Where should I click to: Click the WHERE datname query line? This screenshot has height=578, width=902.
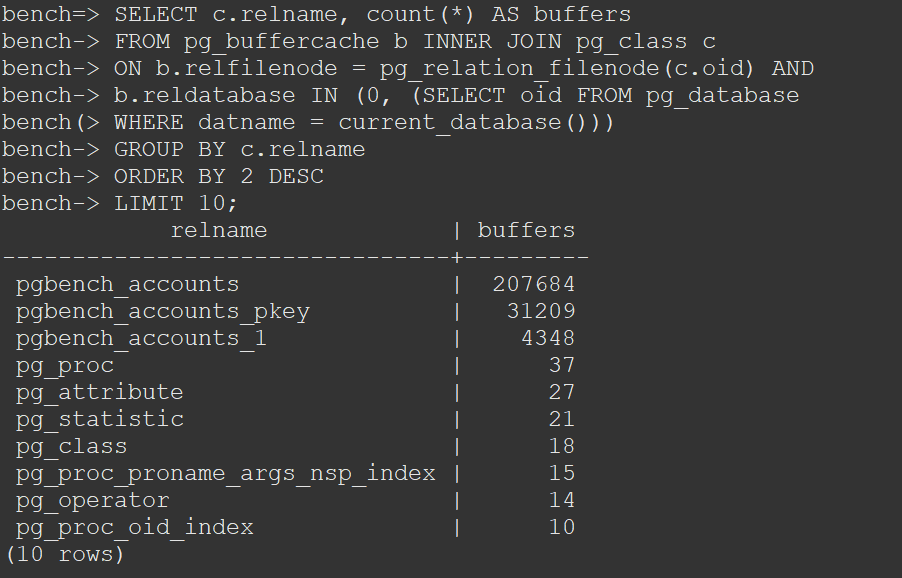point(308,123)
